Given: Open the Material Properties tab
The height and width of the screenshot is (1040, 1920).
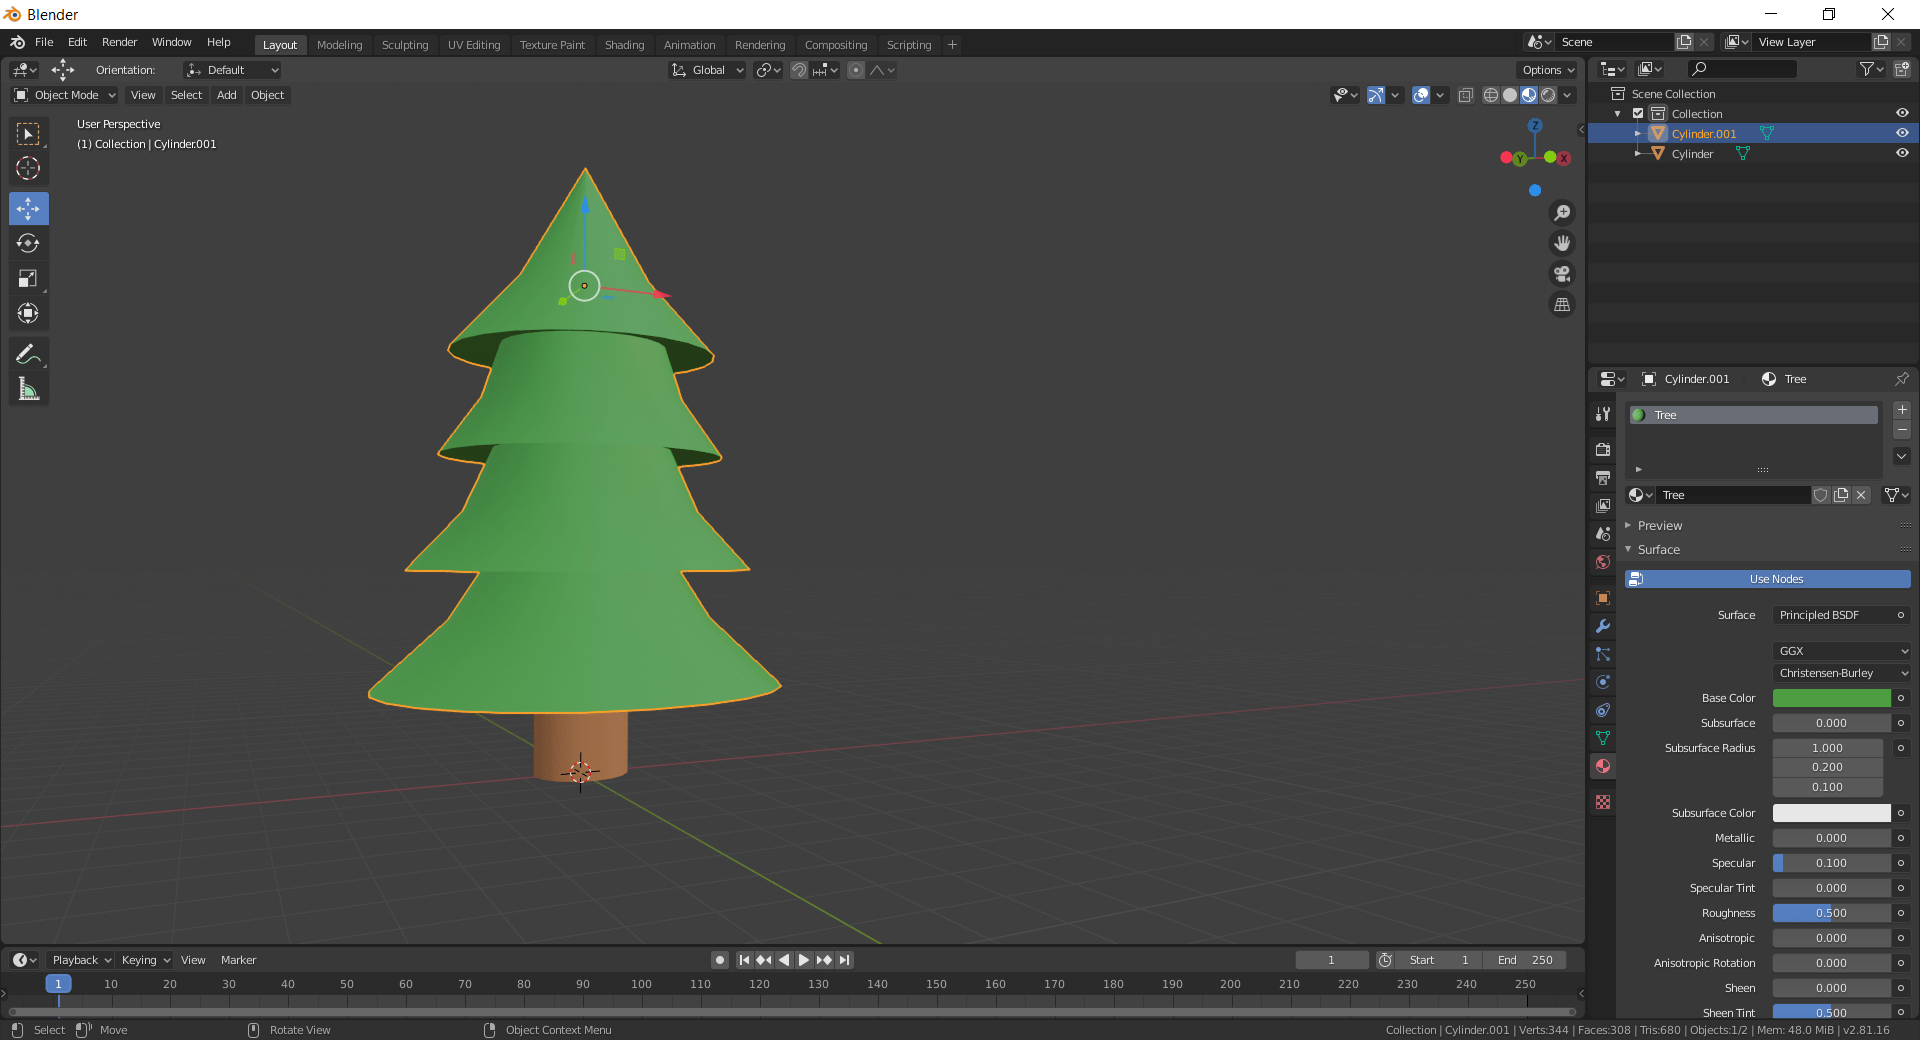Looking at the screenshot, I should pyautogui.click(x=1602, y=766).
